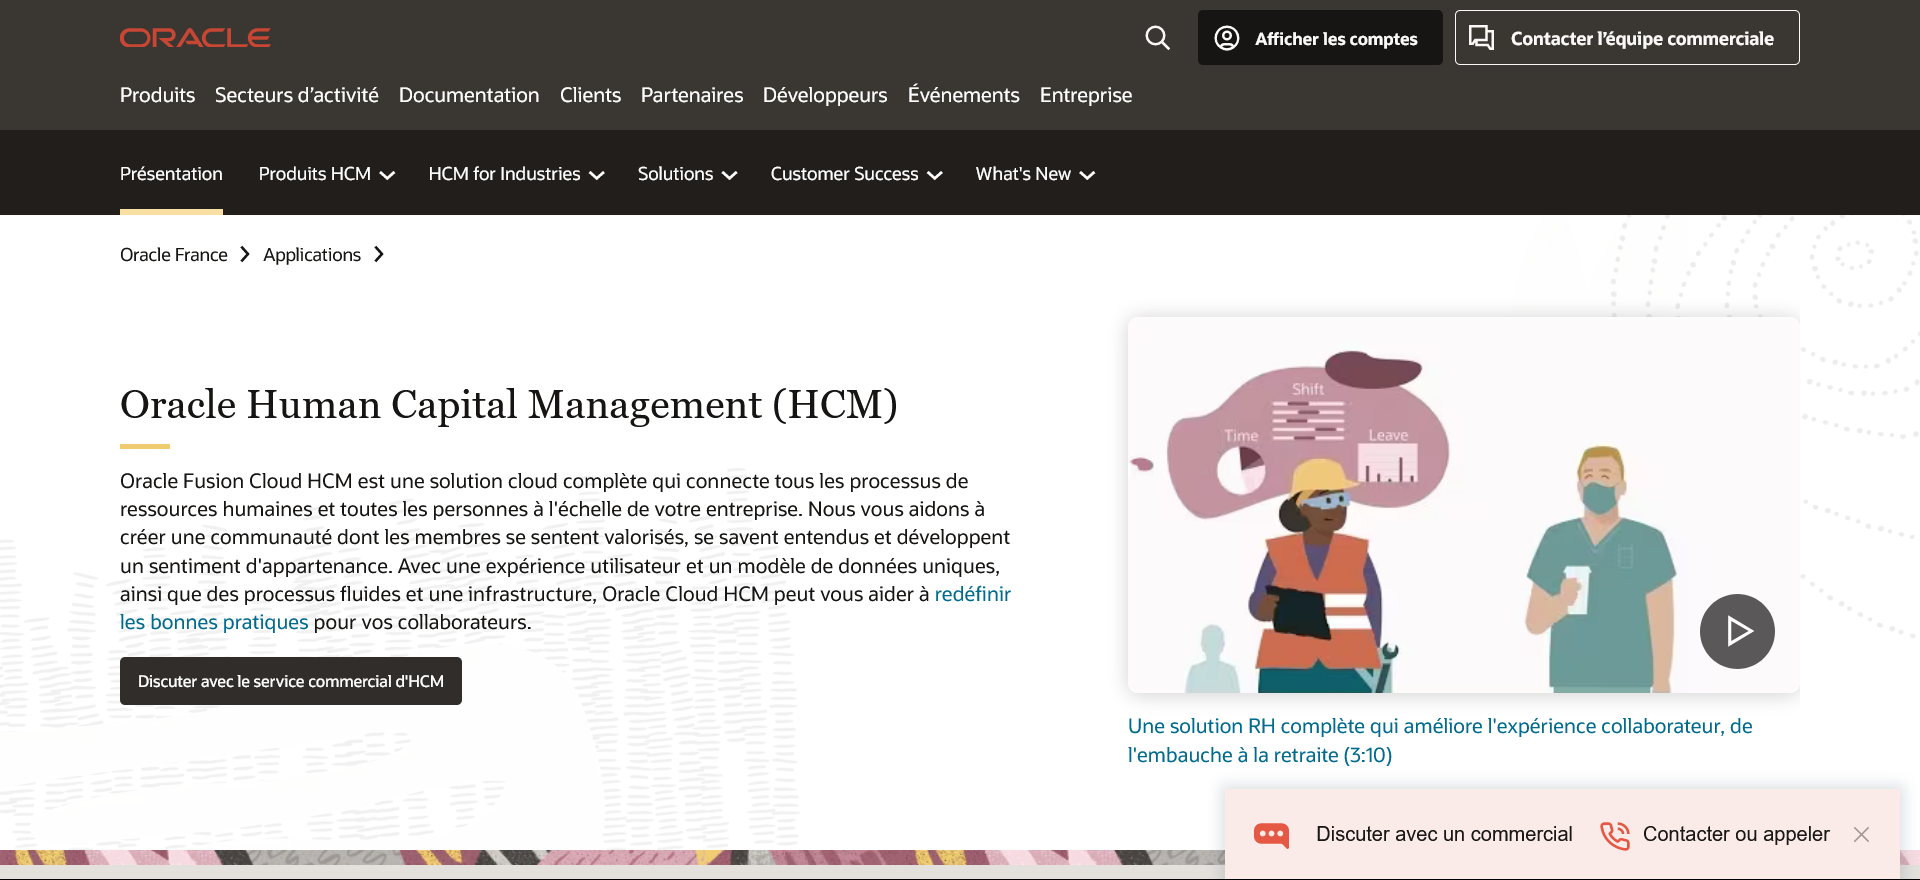Image resolution: width=1920 pixels, height=880 pixels.
Task: Click the red chat bubble icon
Action: click(x=1271, y=835)
